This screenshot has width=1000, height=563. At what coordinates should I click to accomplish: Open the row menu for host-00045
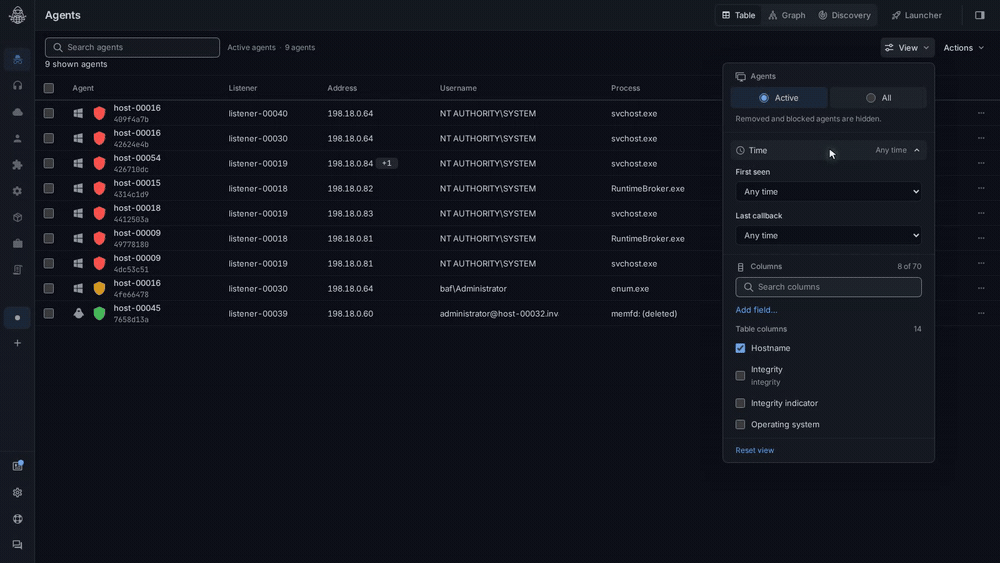[x=981, y=313]
